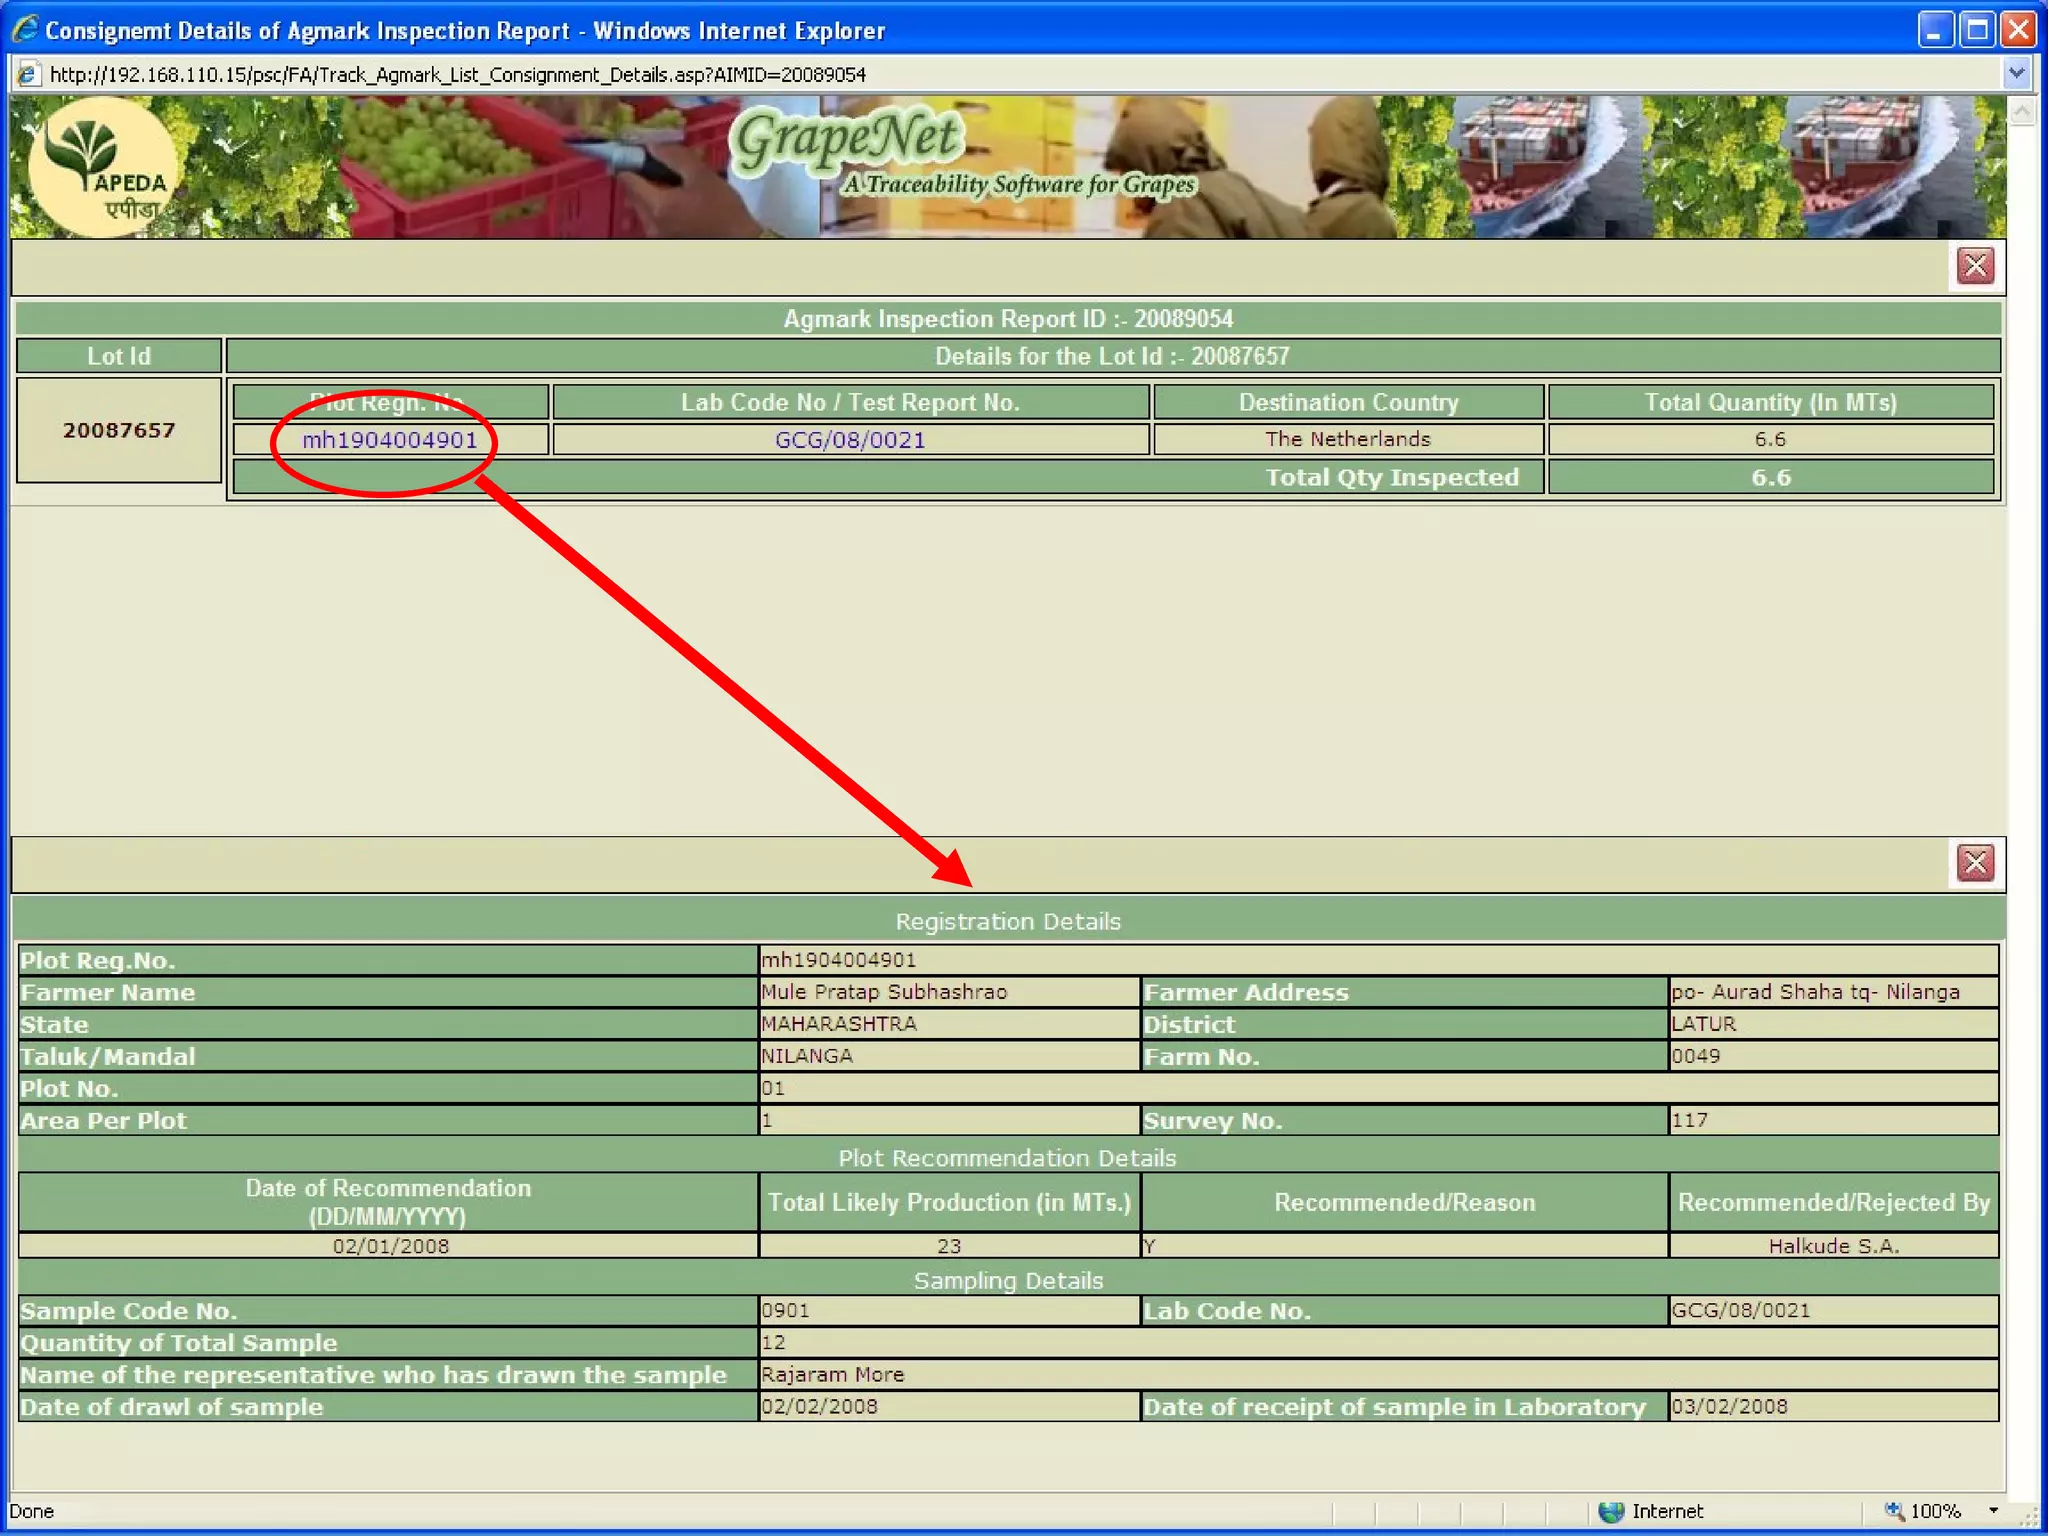
Task: Open zoom level dropdown arrow in status bar
Action: 1993,1511
